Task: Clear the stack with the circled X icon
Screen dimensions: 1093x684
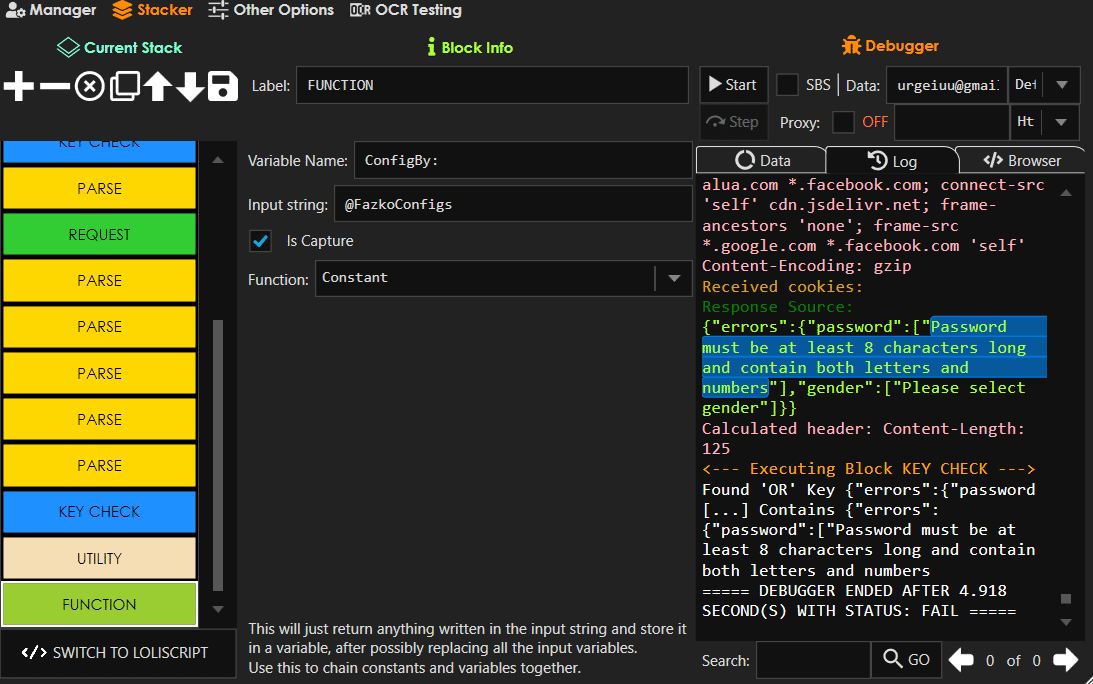Action: click(x=87, y=86)
